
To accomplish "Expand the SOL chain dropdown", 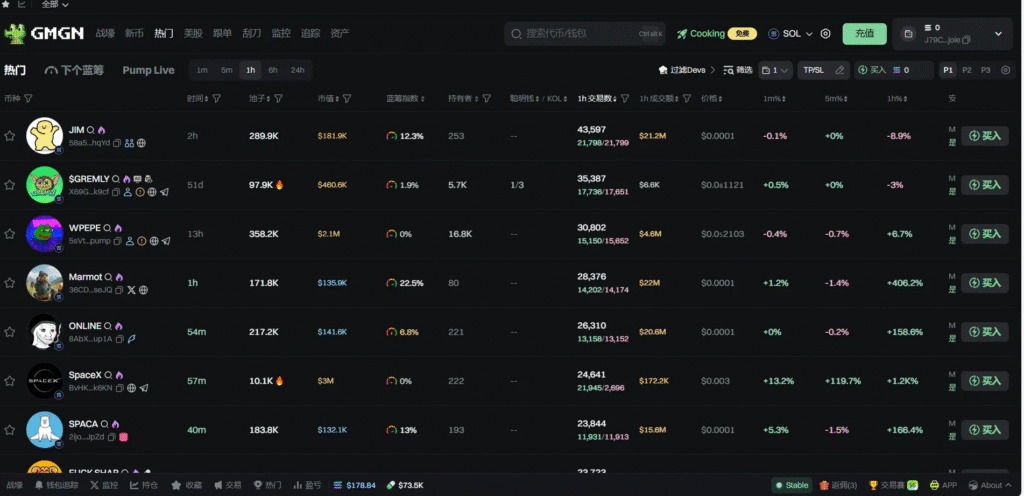I will [790, 34].
